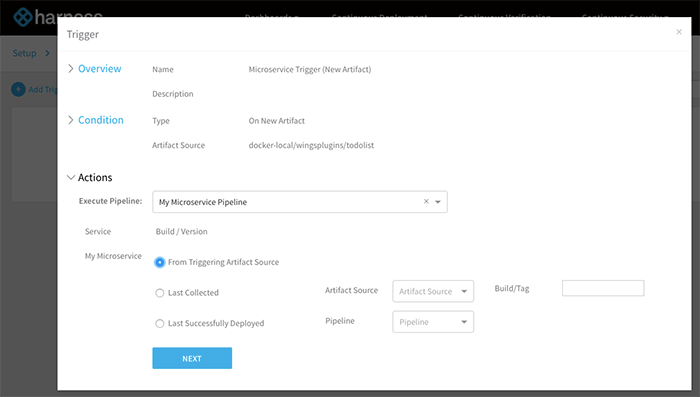The height and width of the screenshot is (397, 700).
Task: Expand the Condition section chevron
Action: 71,120
